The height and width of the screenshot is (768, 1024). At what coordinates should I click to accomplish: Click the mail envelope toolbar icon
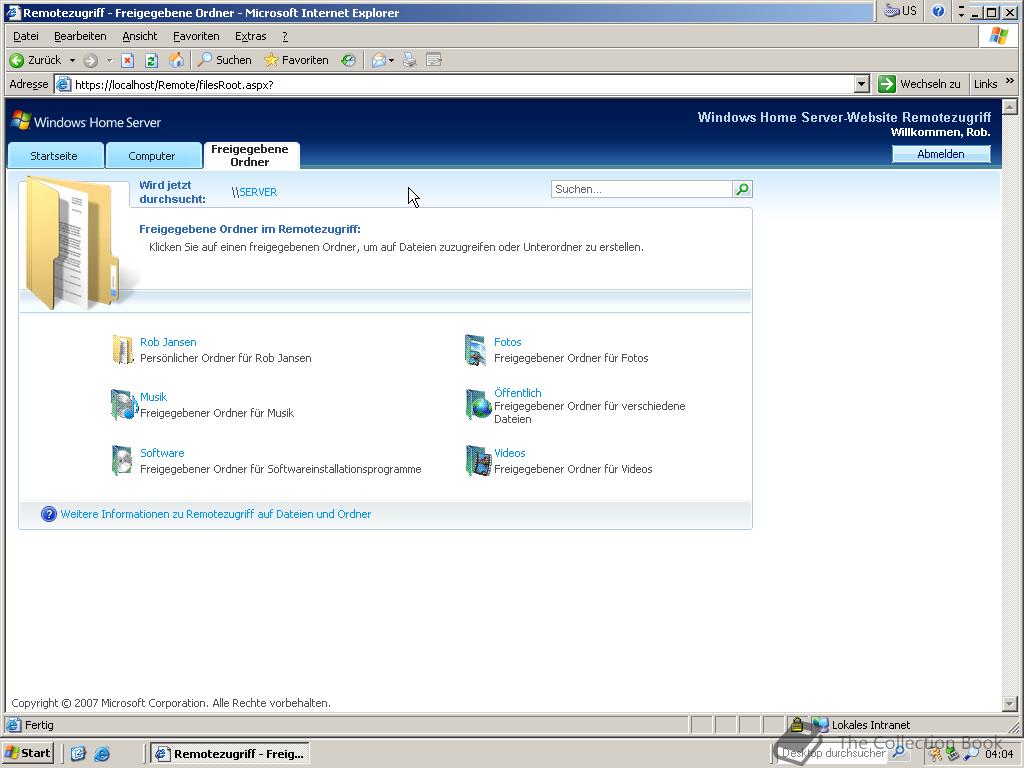point(379,60)
